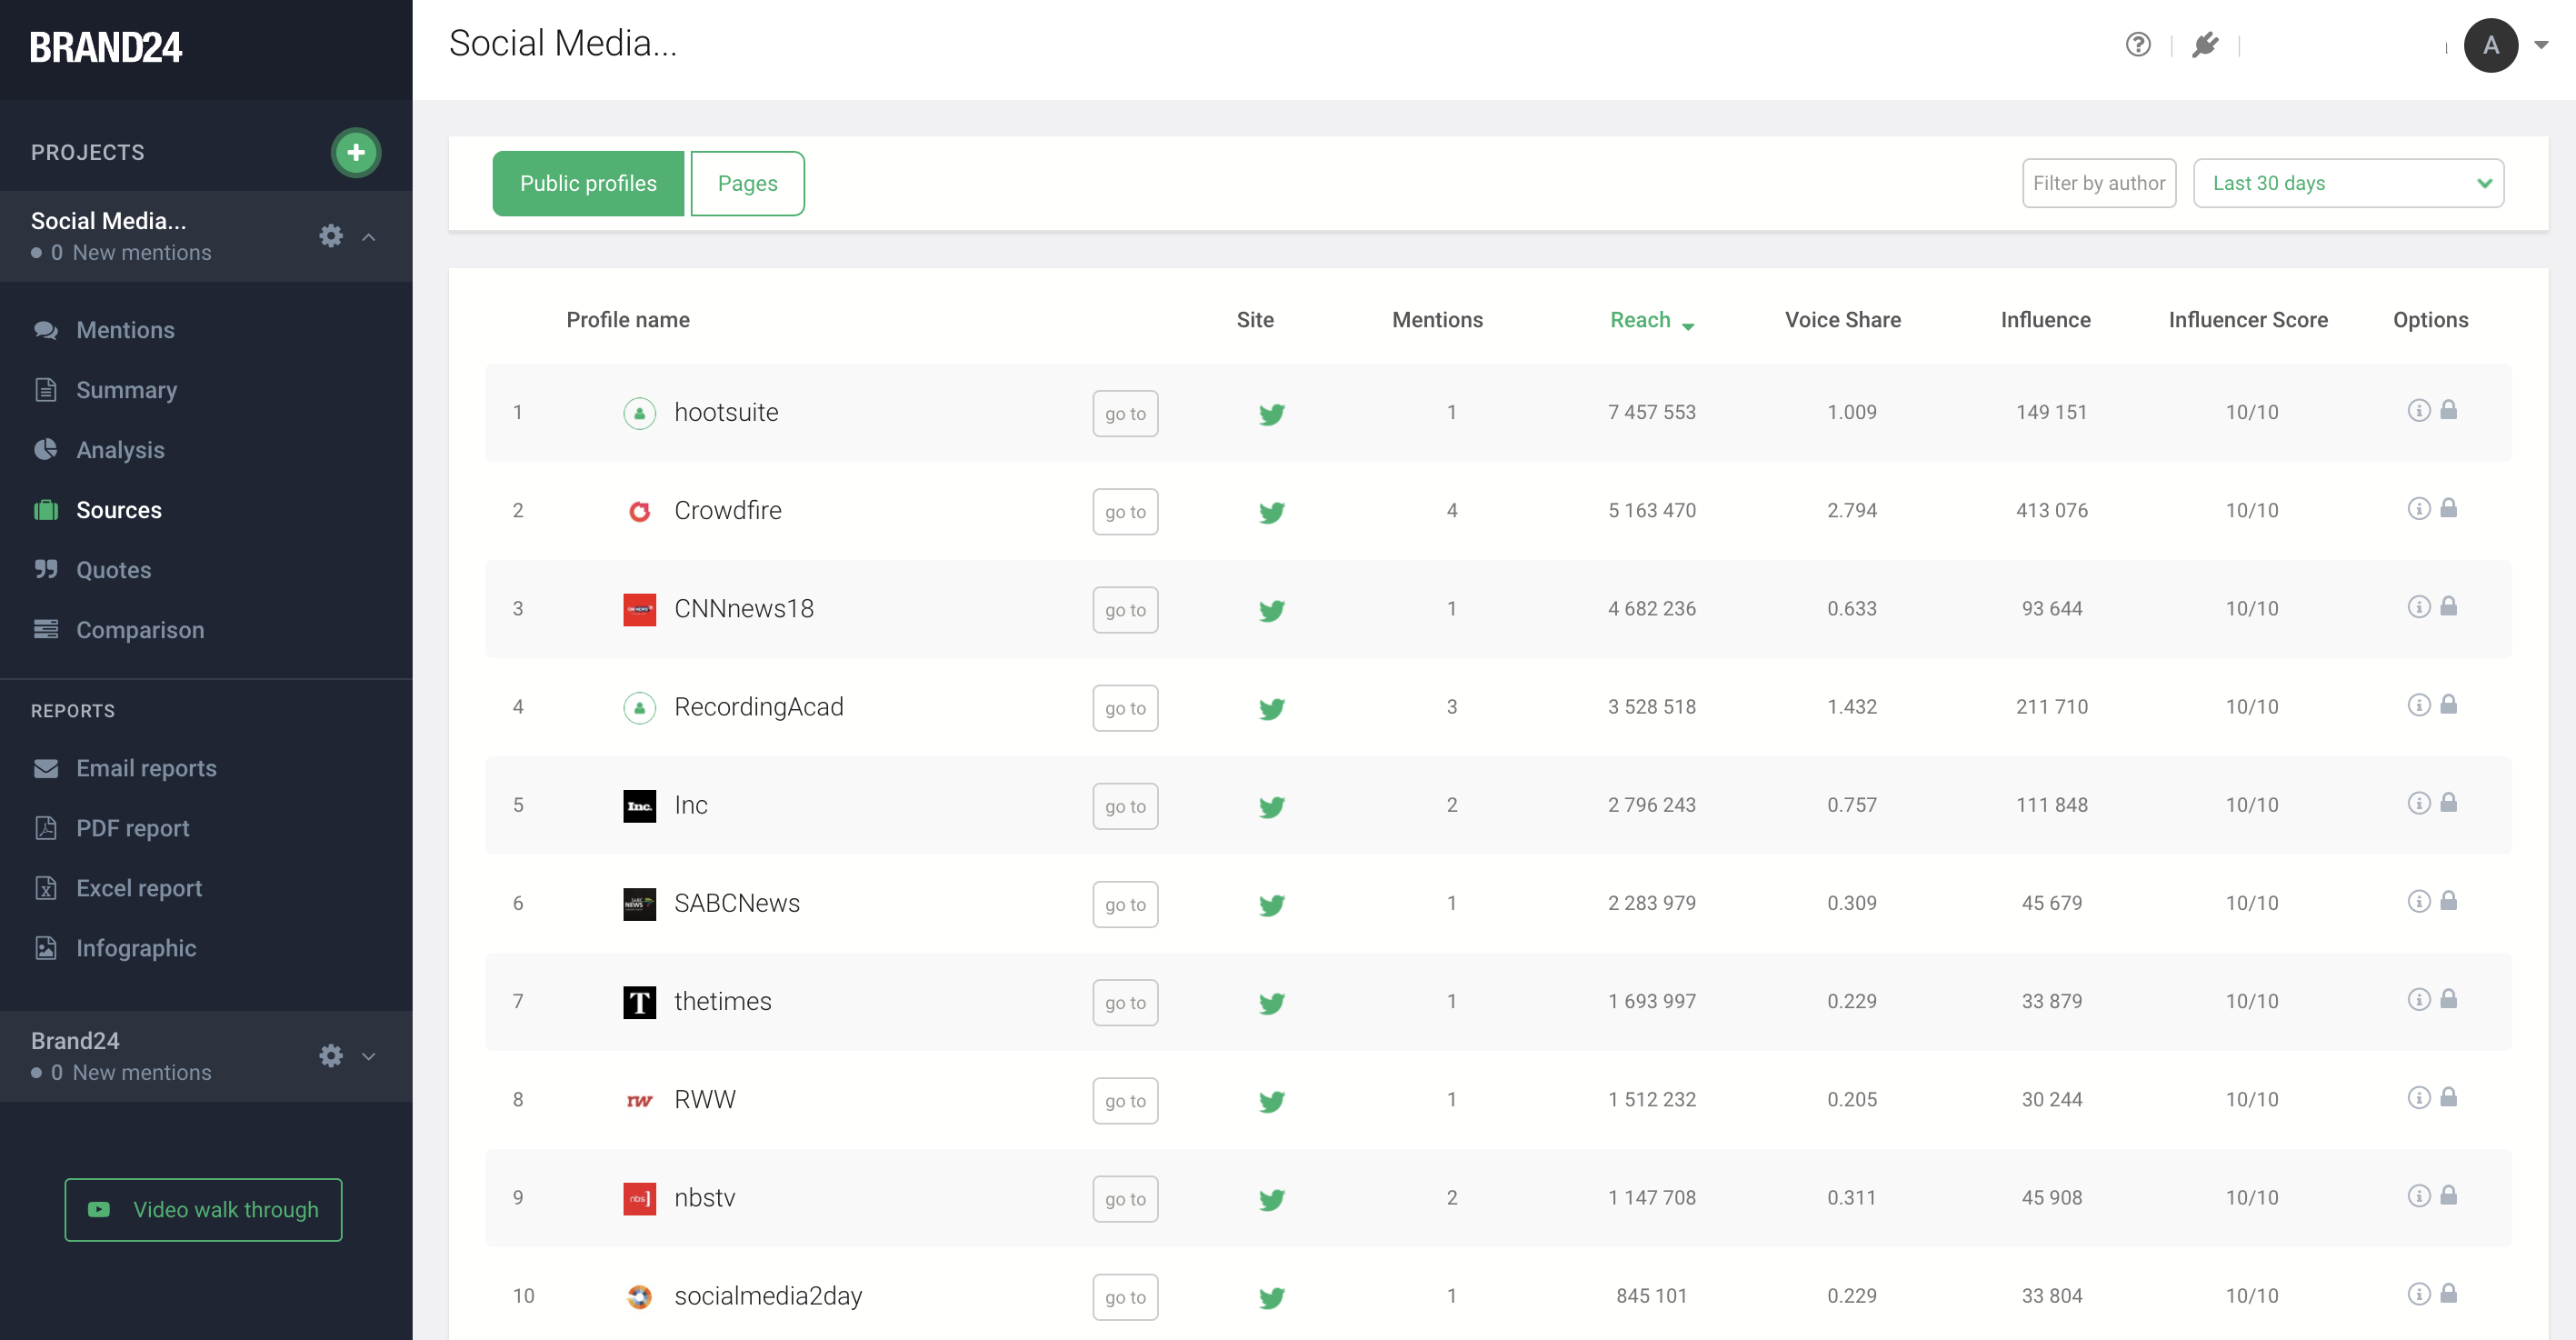This screenshot has width=2576, height=1340.
Task: Open Social Media project settings gear
Action: 331,236
